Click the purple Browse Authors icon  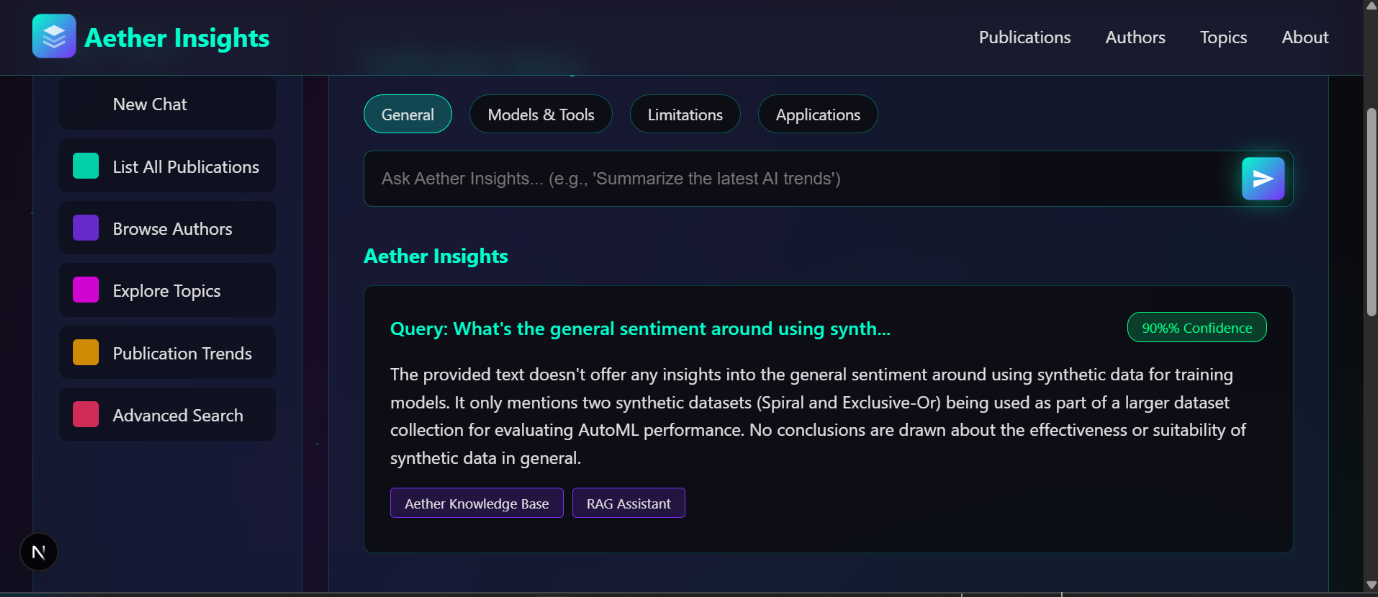pos(85,228)
